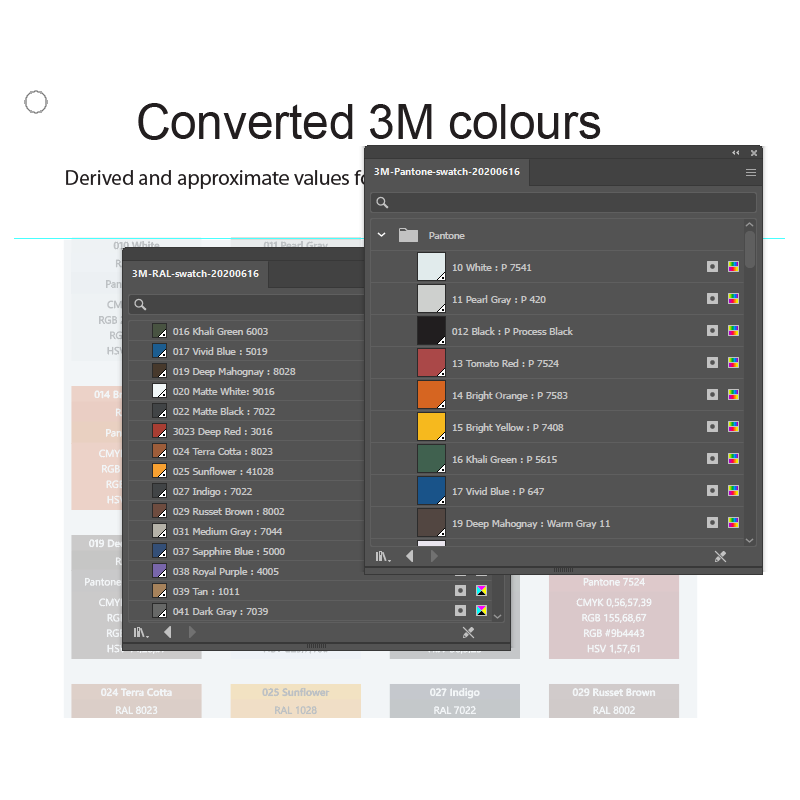Click scroll down arrow in RAL swatch list
The image size is (800, 800).
point(497,616)
